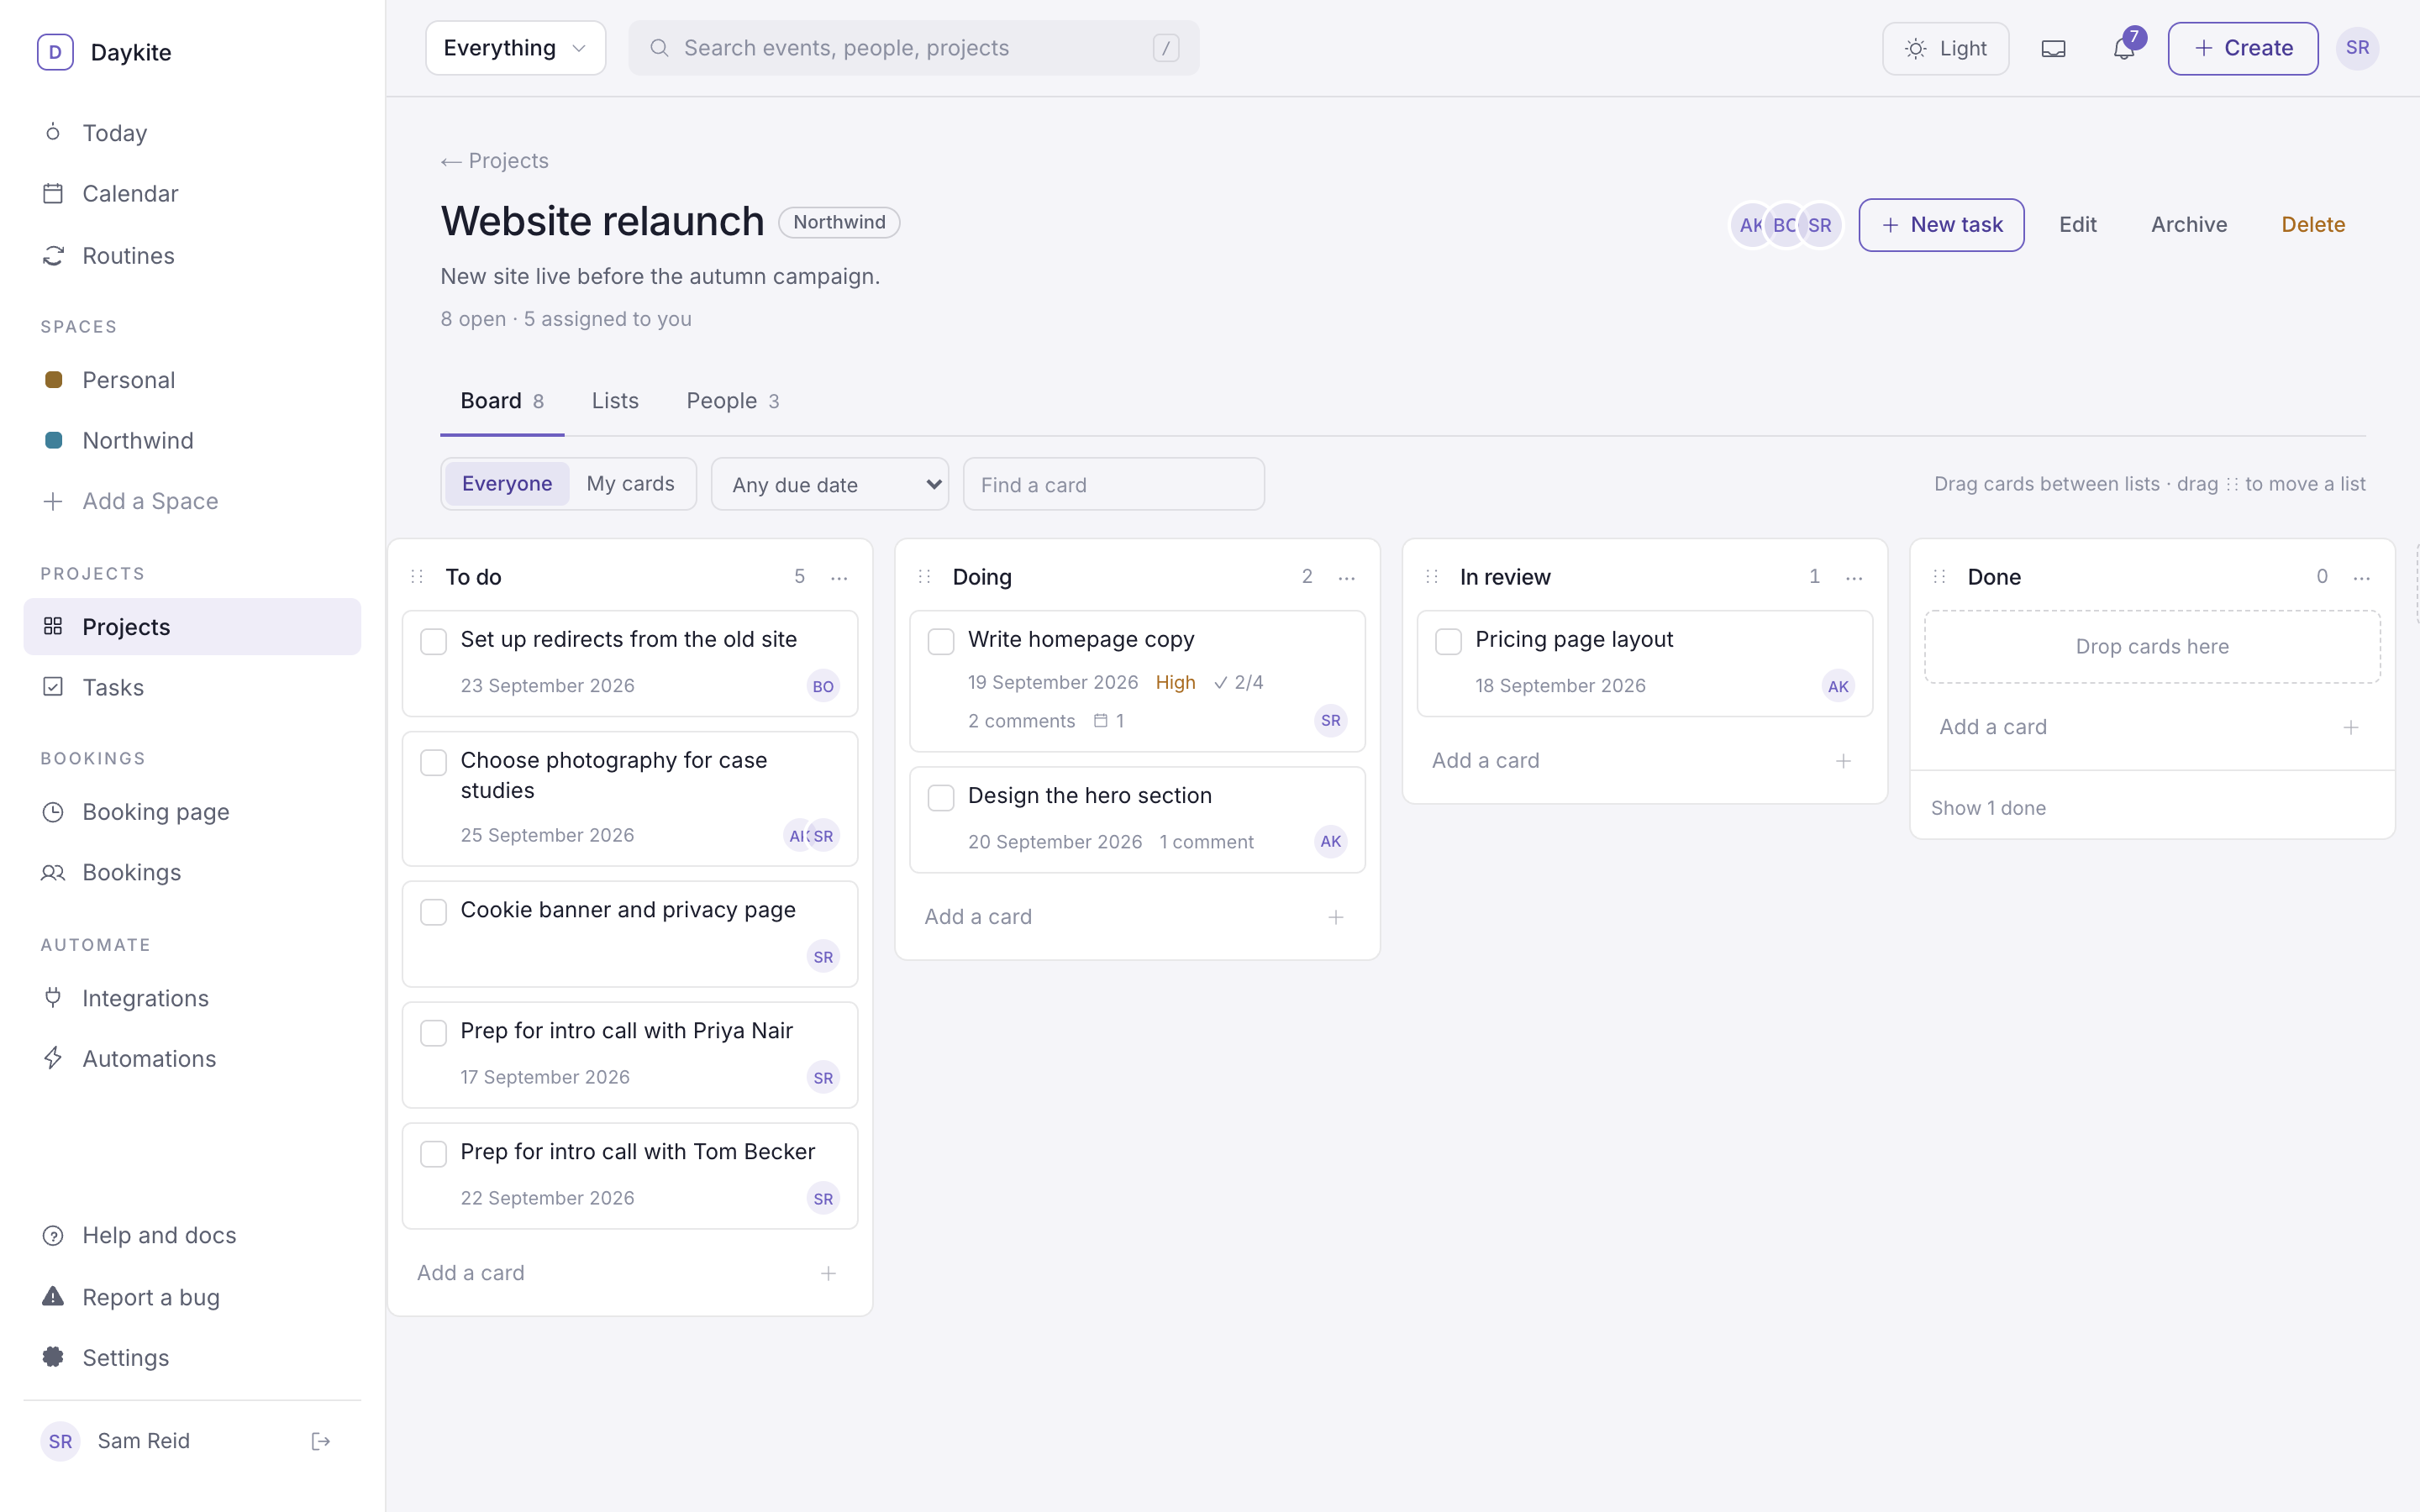Toggle the Light theme switch
This screenshot has height=1512, width=2420.
[x=1945, y=48]
